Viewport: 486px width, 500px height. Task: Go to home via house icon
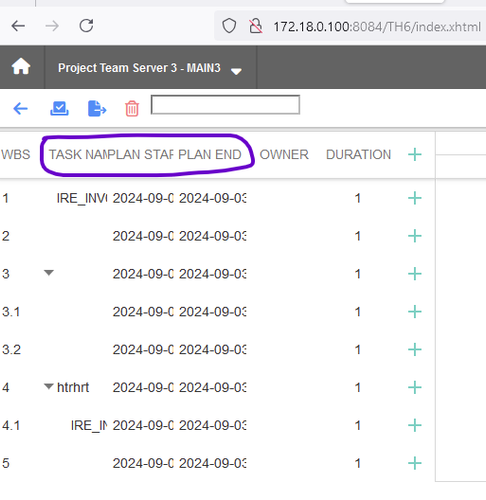coord(21,66)
